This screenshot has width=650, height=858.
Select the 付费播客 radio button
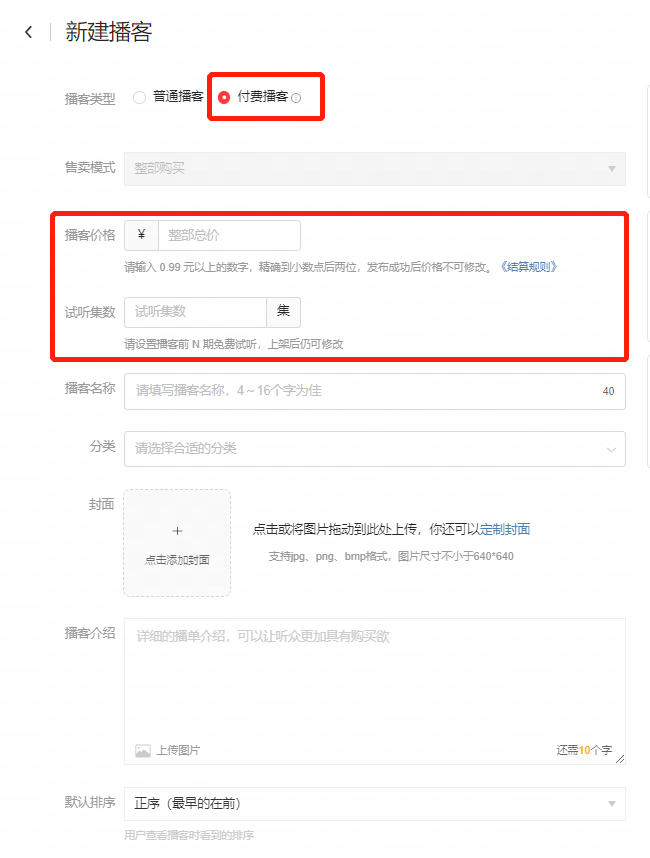224,97
